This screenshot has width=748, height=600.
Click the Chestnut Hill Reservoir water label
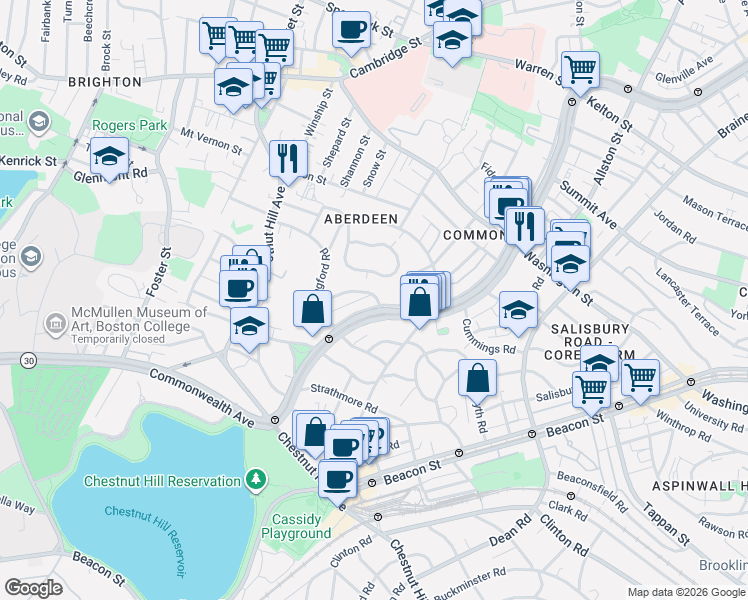(146, 541)
